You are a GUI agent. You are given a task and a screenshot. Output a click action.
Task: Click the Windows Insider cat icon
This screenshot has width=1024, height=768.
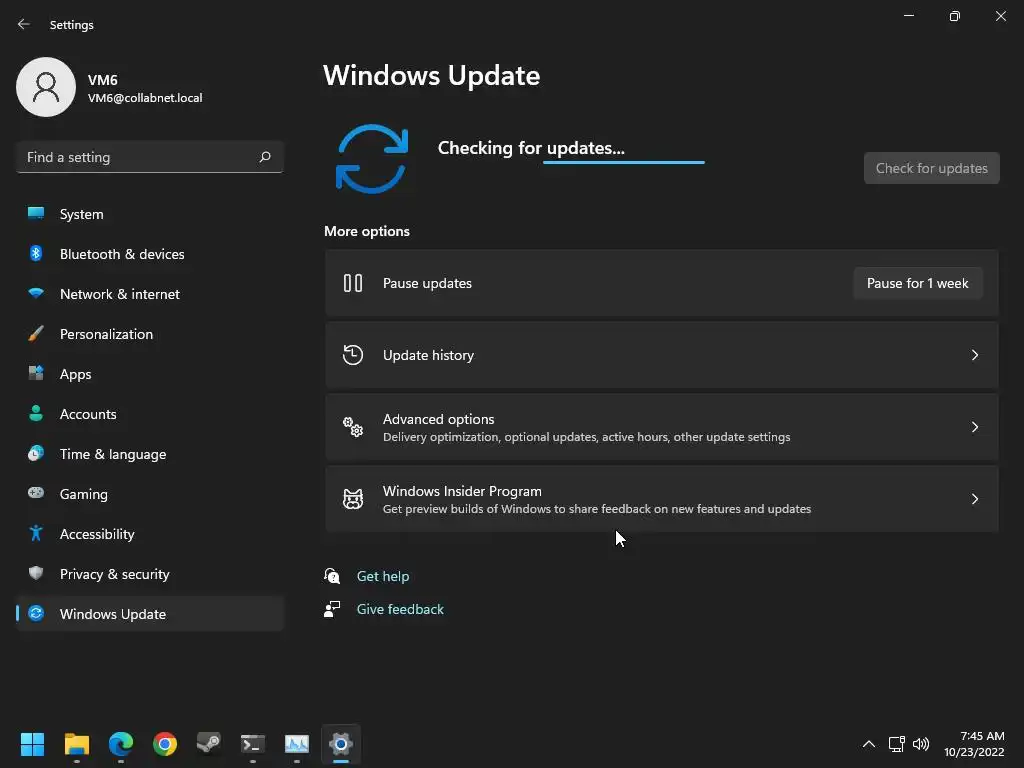tap(353, 499)
